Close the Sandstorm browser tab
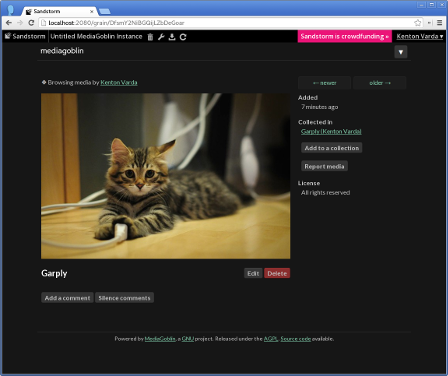Image resolution: width=448 pixels, height=376 pixels. click(92, 11)
